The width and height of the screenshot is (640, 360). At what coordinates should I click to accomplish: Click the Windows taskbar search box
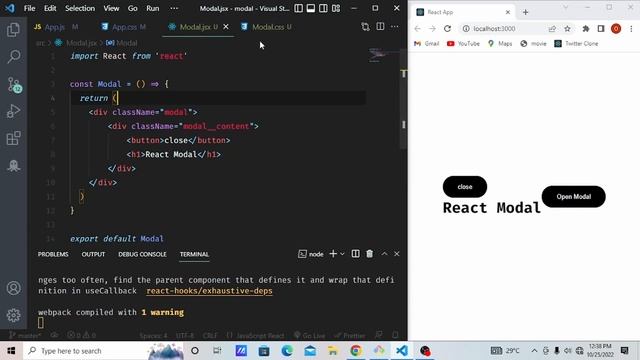[x=104, y=351]
